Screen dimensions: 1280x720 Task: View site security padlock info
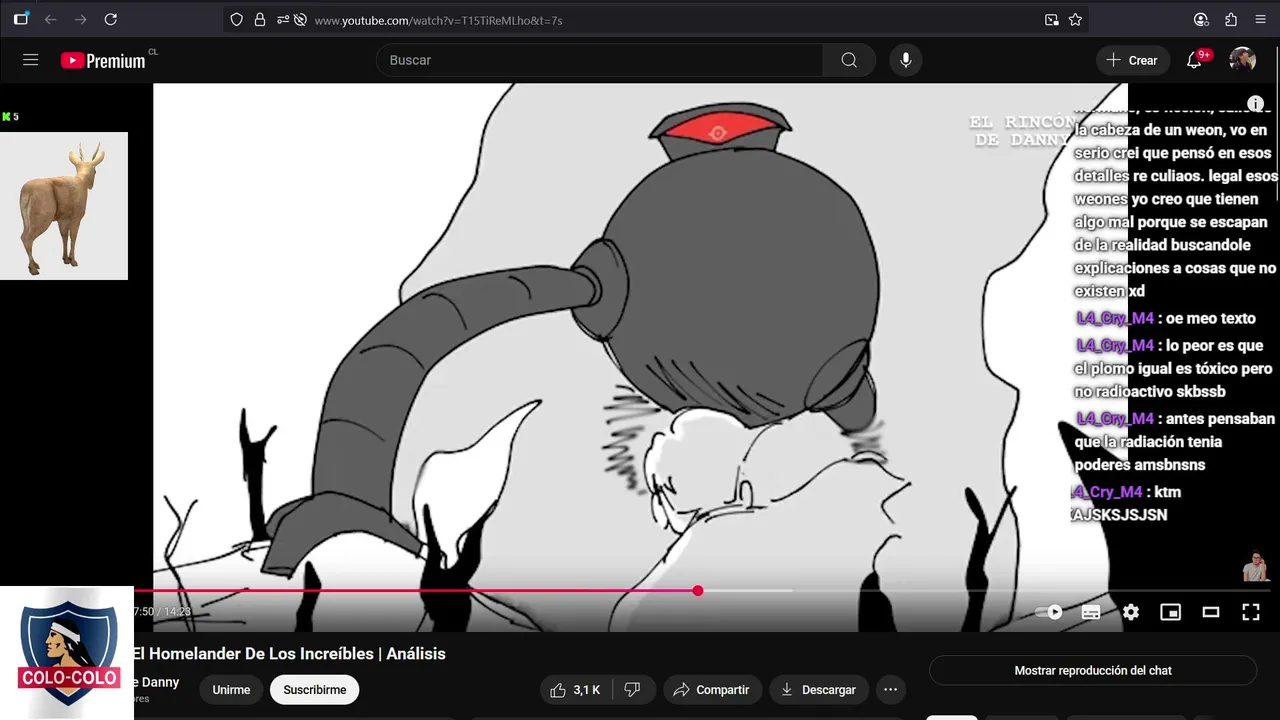point(260,19)
